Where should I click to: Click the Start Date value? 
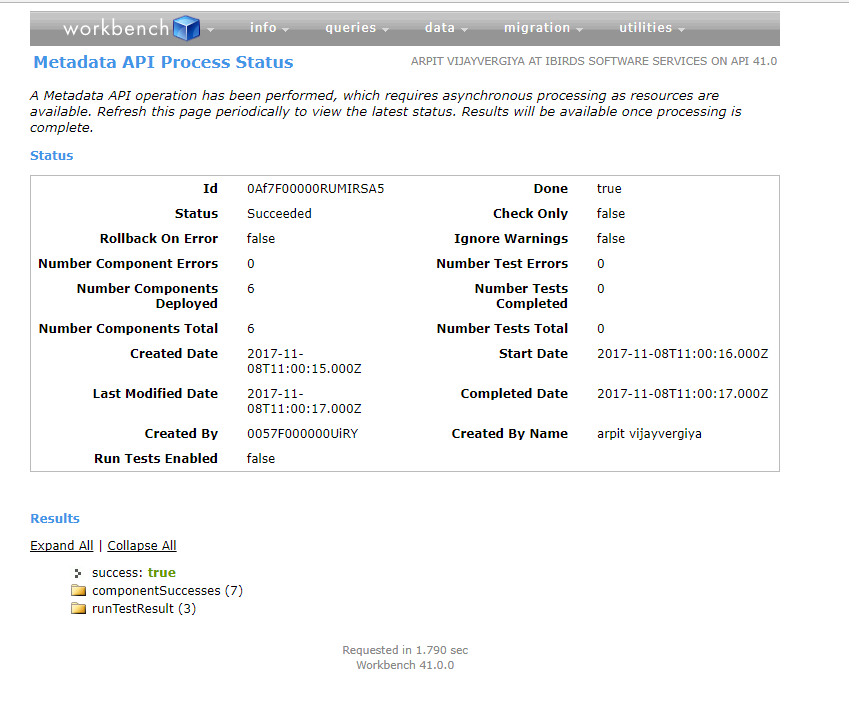682,354
